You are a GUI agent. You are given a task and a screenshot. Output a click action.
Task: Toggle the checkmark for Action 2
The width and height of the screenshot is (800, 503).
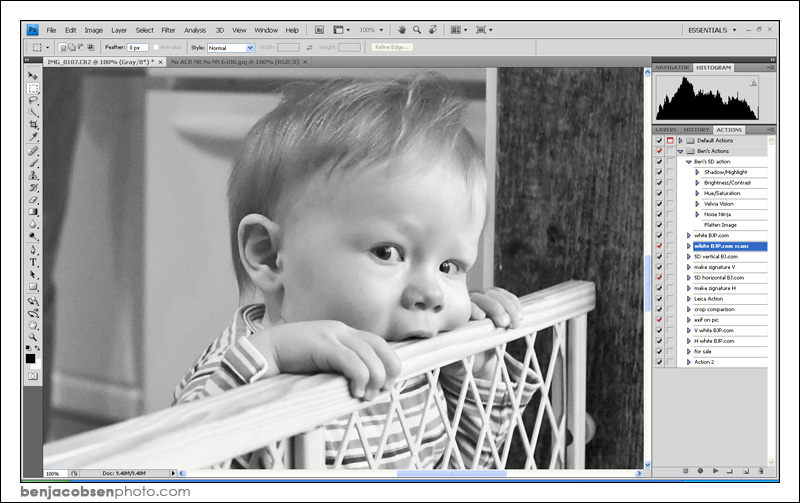[x=659, y=362]
